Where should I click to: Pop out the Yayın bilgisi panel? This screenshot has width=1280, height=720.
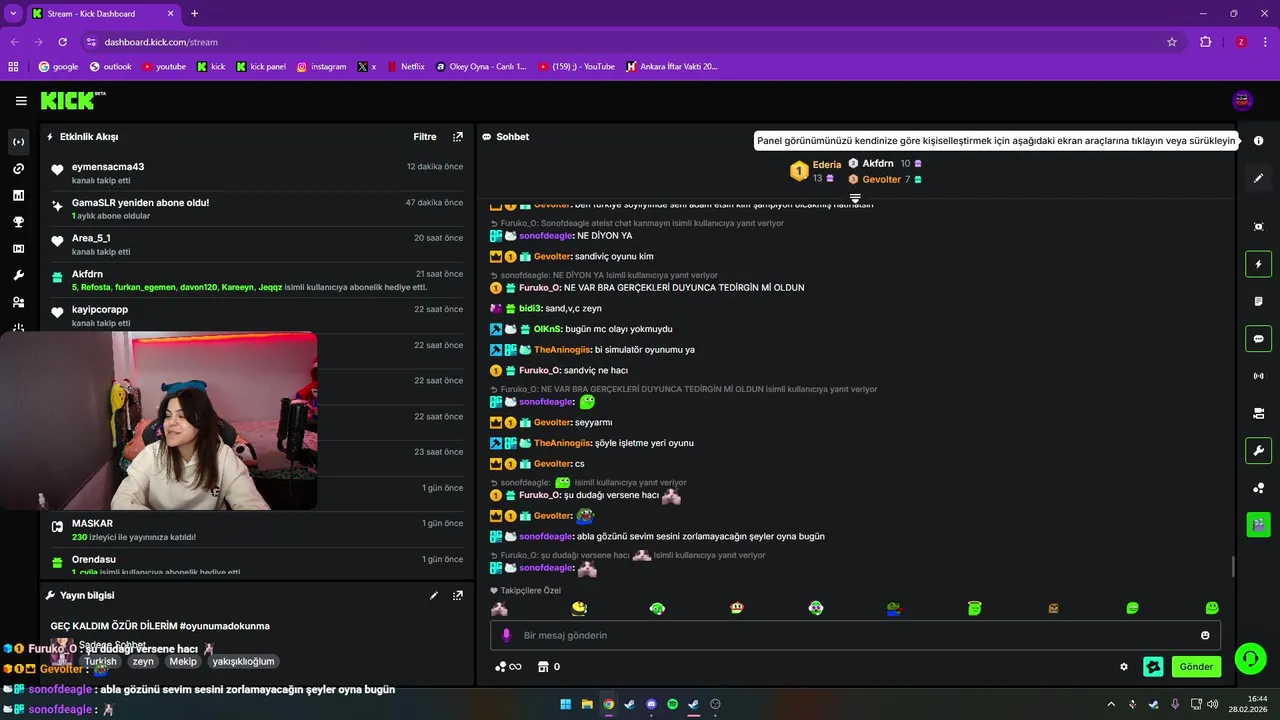pos(458,595)
